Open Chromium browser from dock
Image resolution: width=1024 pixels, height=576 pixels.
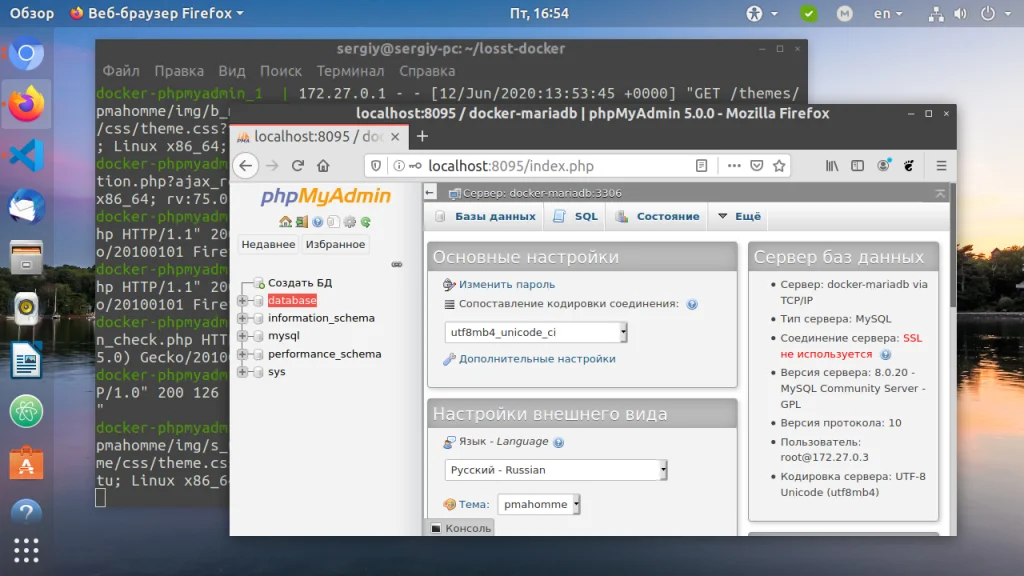tap(26, 54)
